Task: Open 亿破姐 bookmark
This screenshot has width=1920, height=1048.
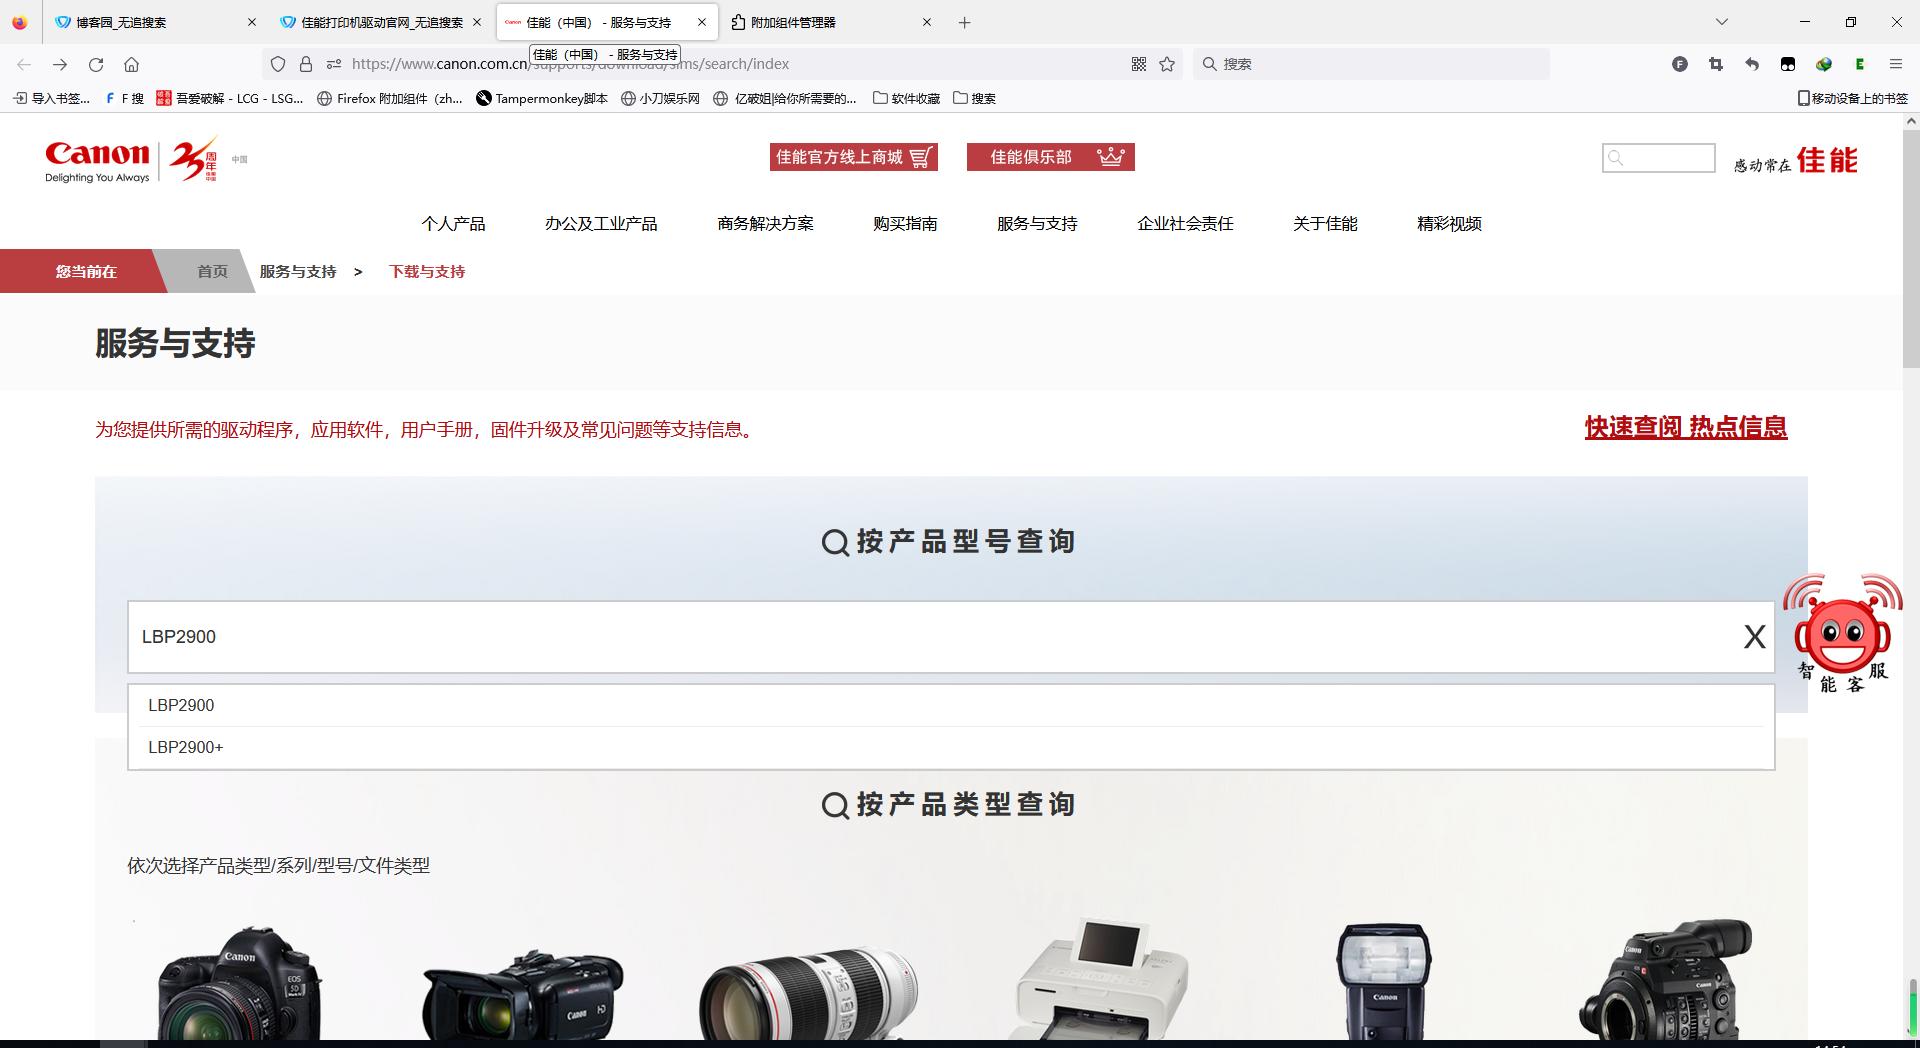Action: pyautogui.click(x=785, y=98)
